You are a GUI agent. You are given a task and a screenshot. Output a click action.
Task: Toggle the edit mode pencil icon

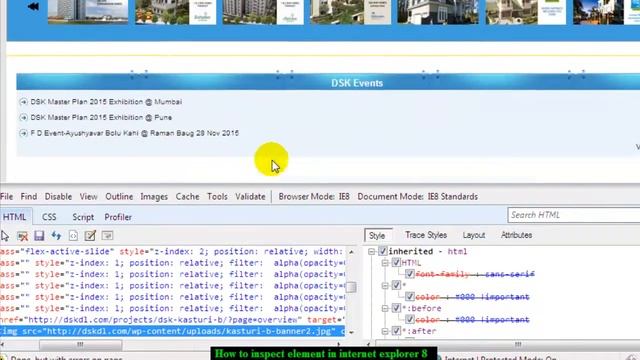[x=90, y=236]
